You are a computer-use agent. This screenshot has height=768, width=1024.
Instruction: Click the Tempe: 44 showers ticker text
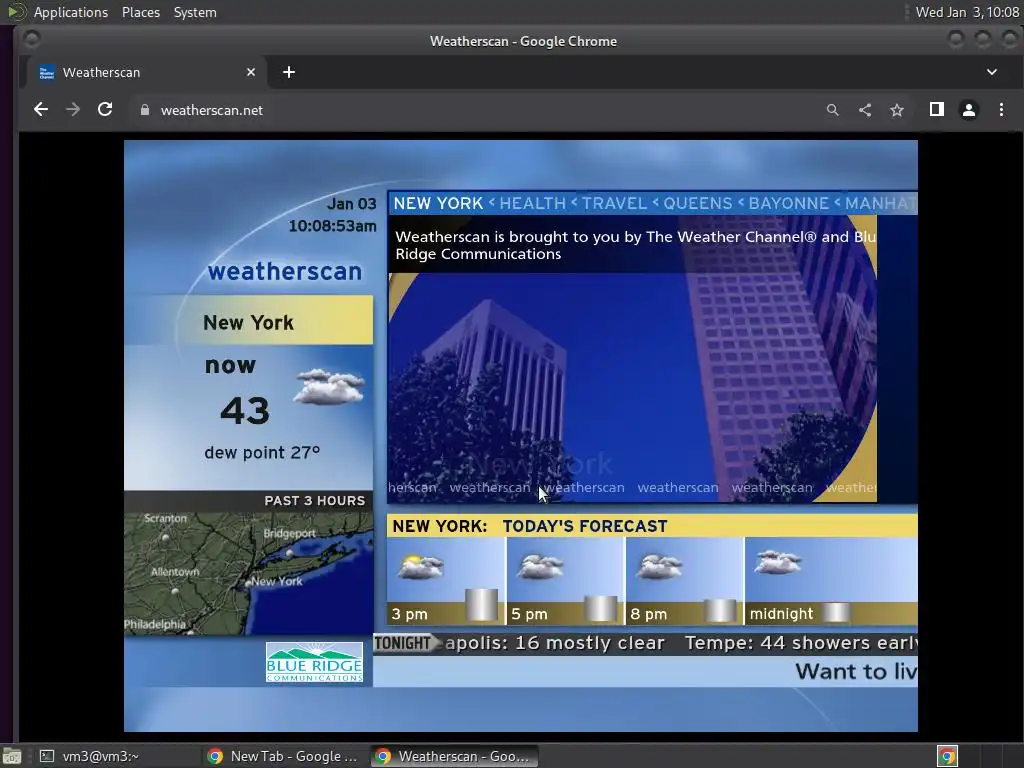pyautogui.click(x=801, y=643)
